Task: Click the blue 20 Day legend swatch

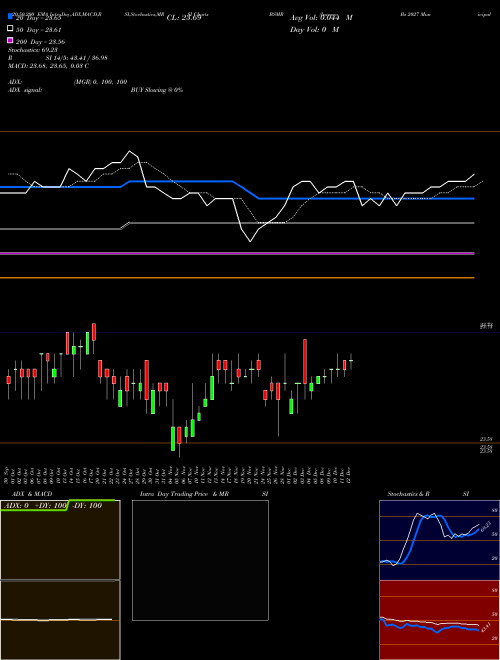Action: point(10,17)
